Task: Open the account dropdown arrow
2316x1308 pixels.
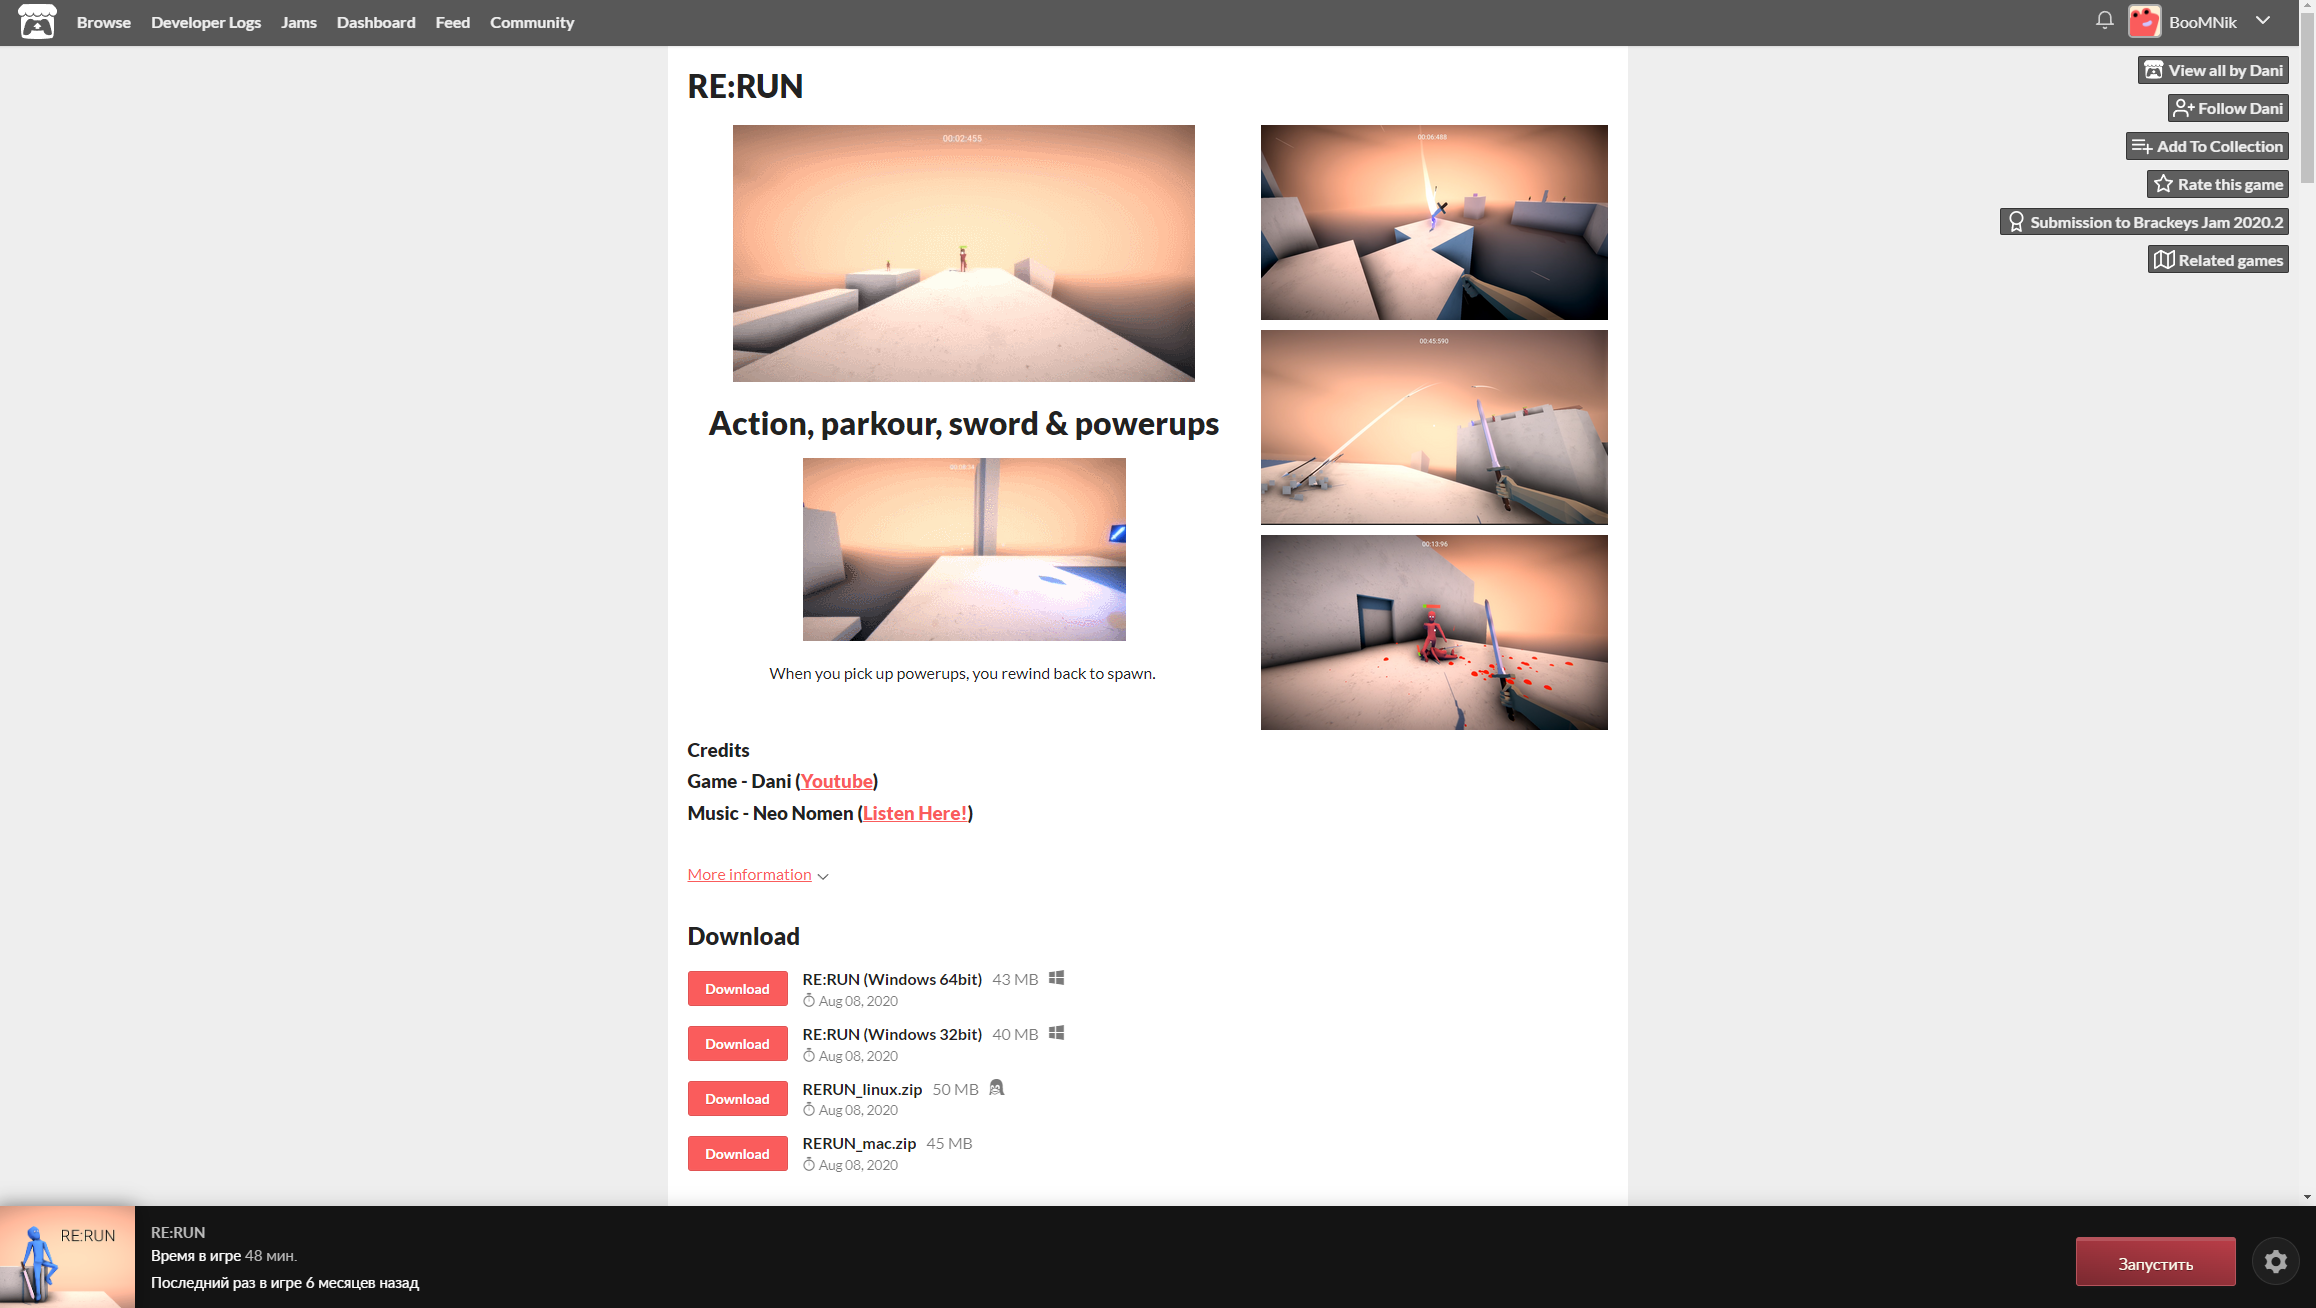Action: point(2263,21)
